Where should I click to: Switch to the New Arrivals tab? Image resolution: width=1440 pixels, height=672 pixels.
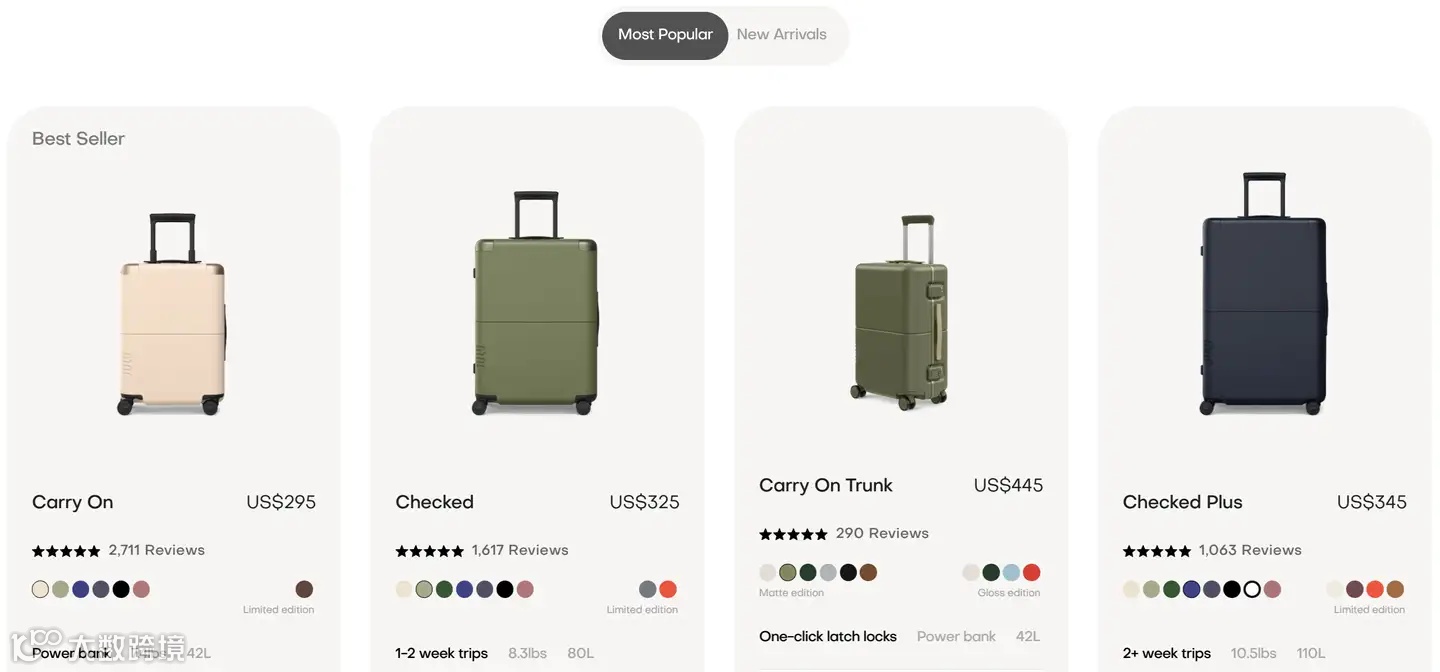tap(781, 35)
